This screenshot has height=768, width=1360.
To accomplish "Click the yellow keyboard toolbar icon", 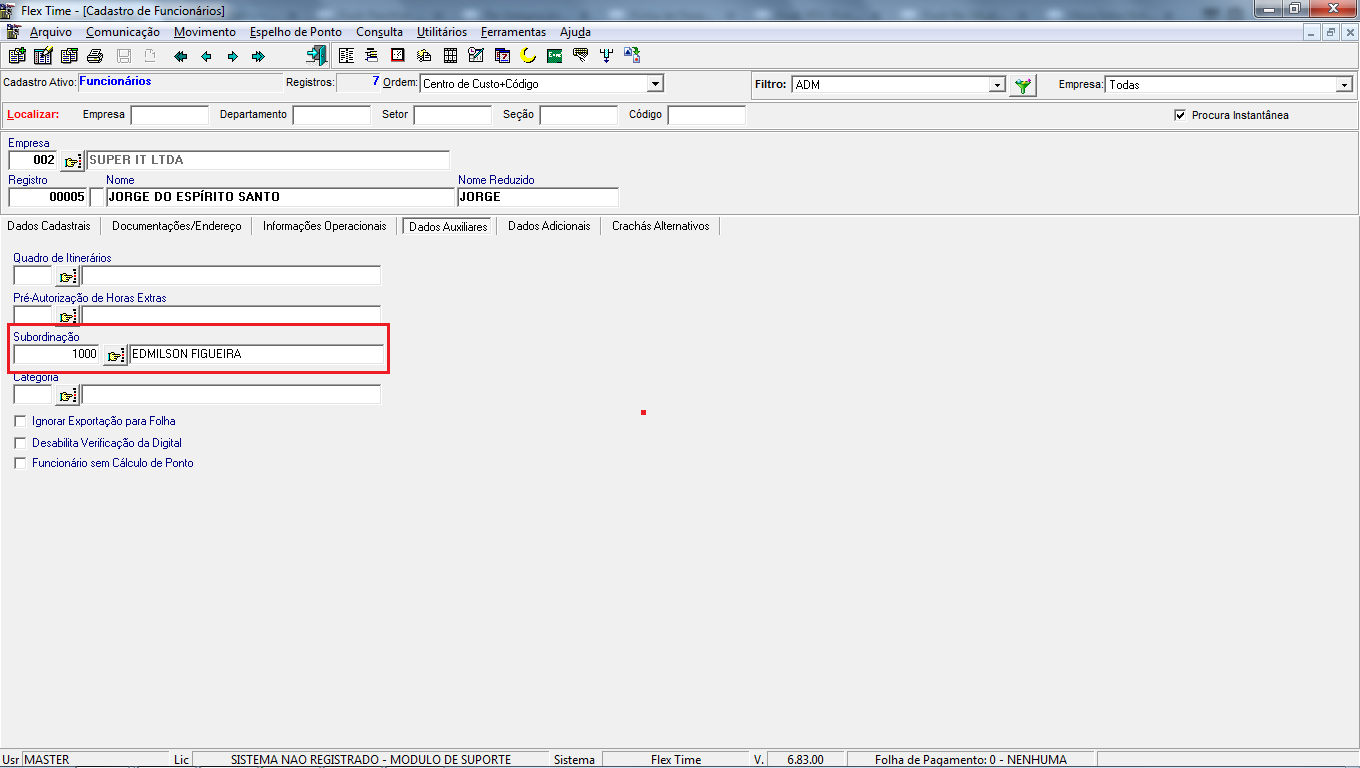I will point(580,56).
